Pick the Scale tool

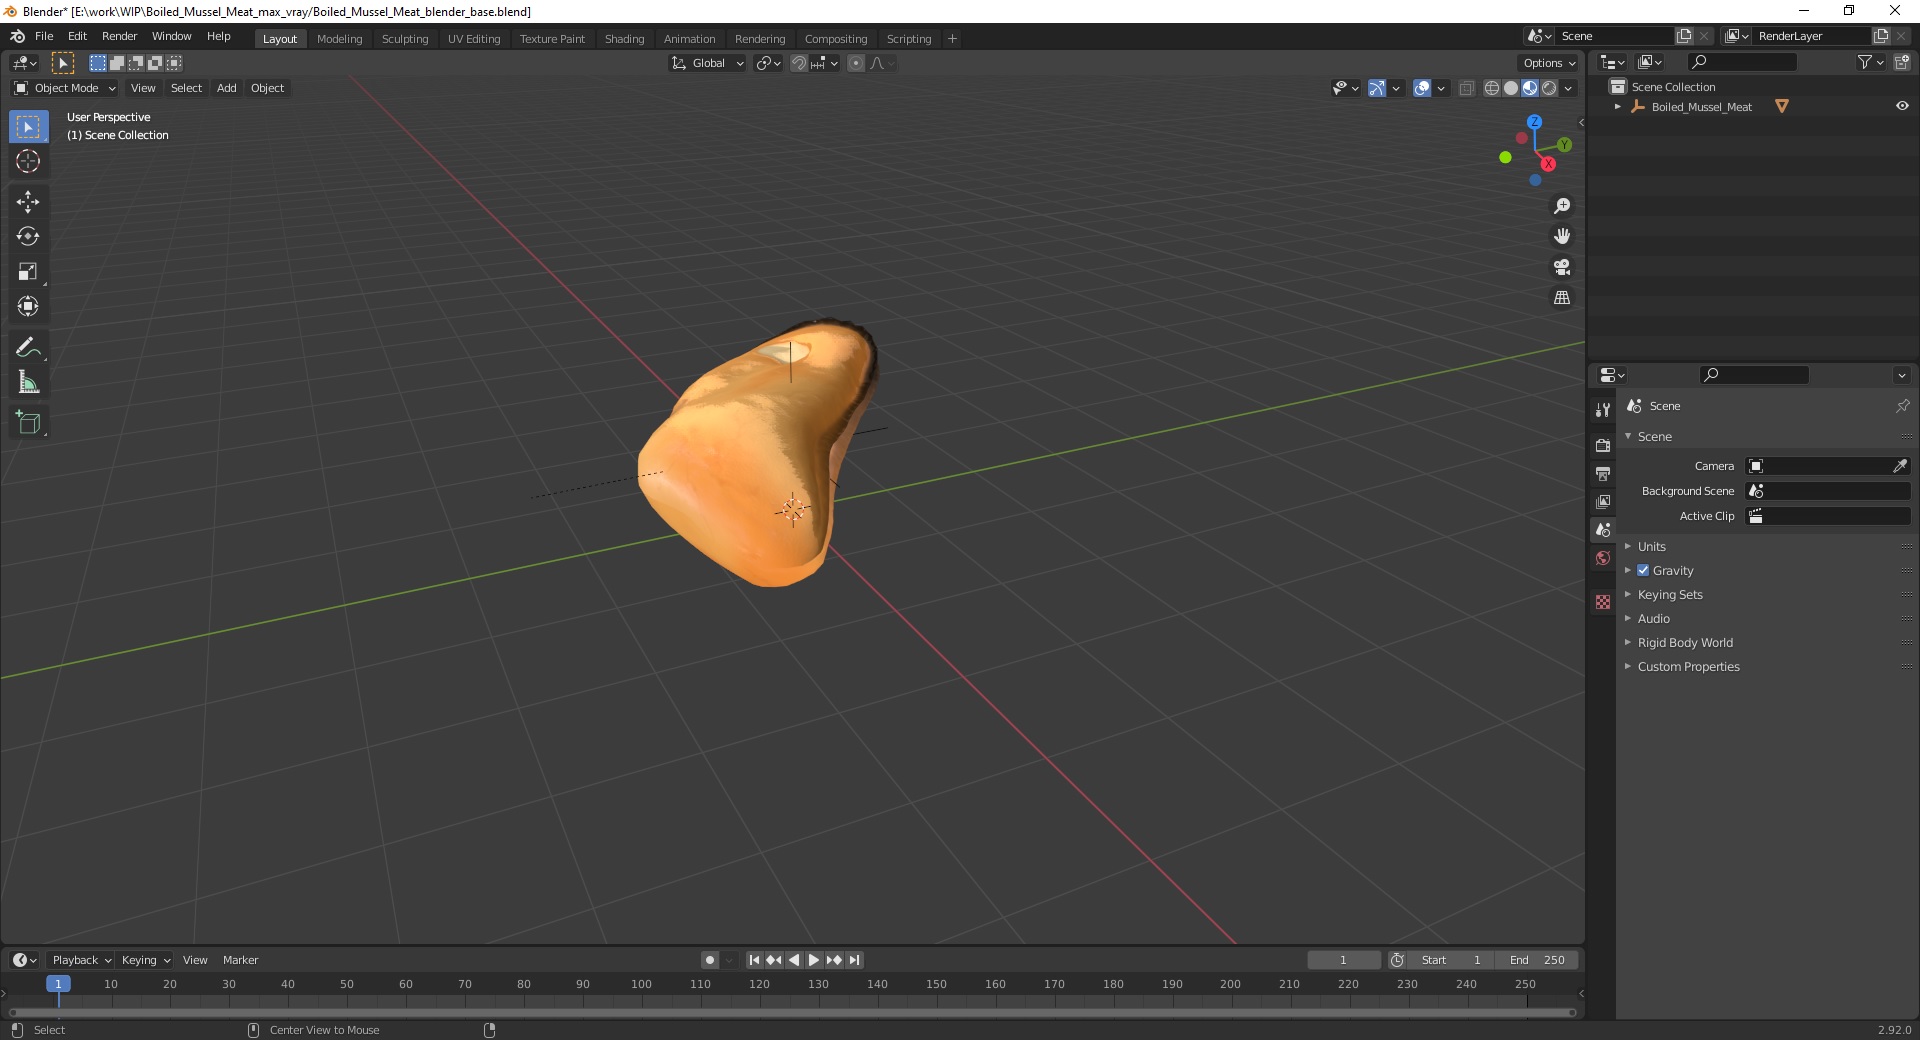pos(28,272)
